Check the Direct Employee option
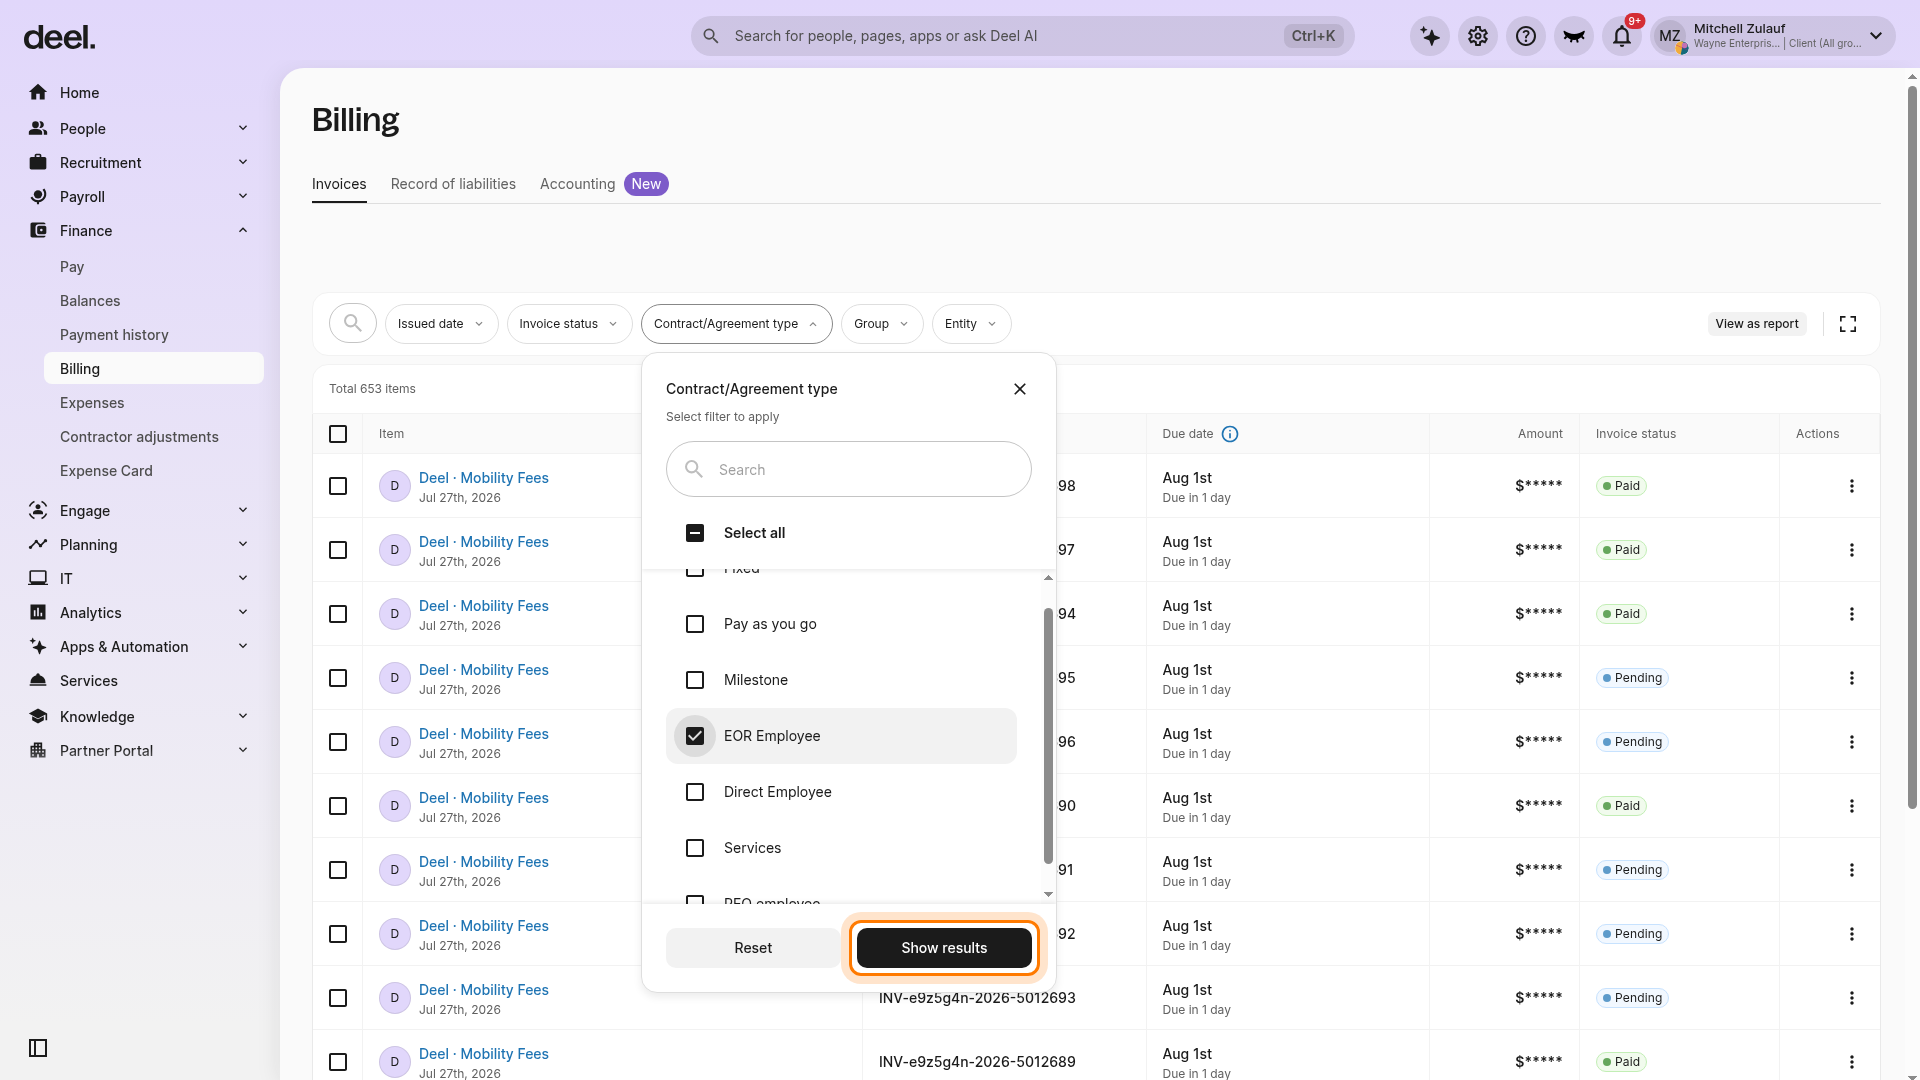 point(695,792)
